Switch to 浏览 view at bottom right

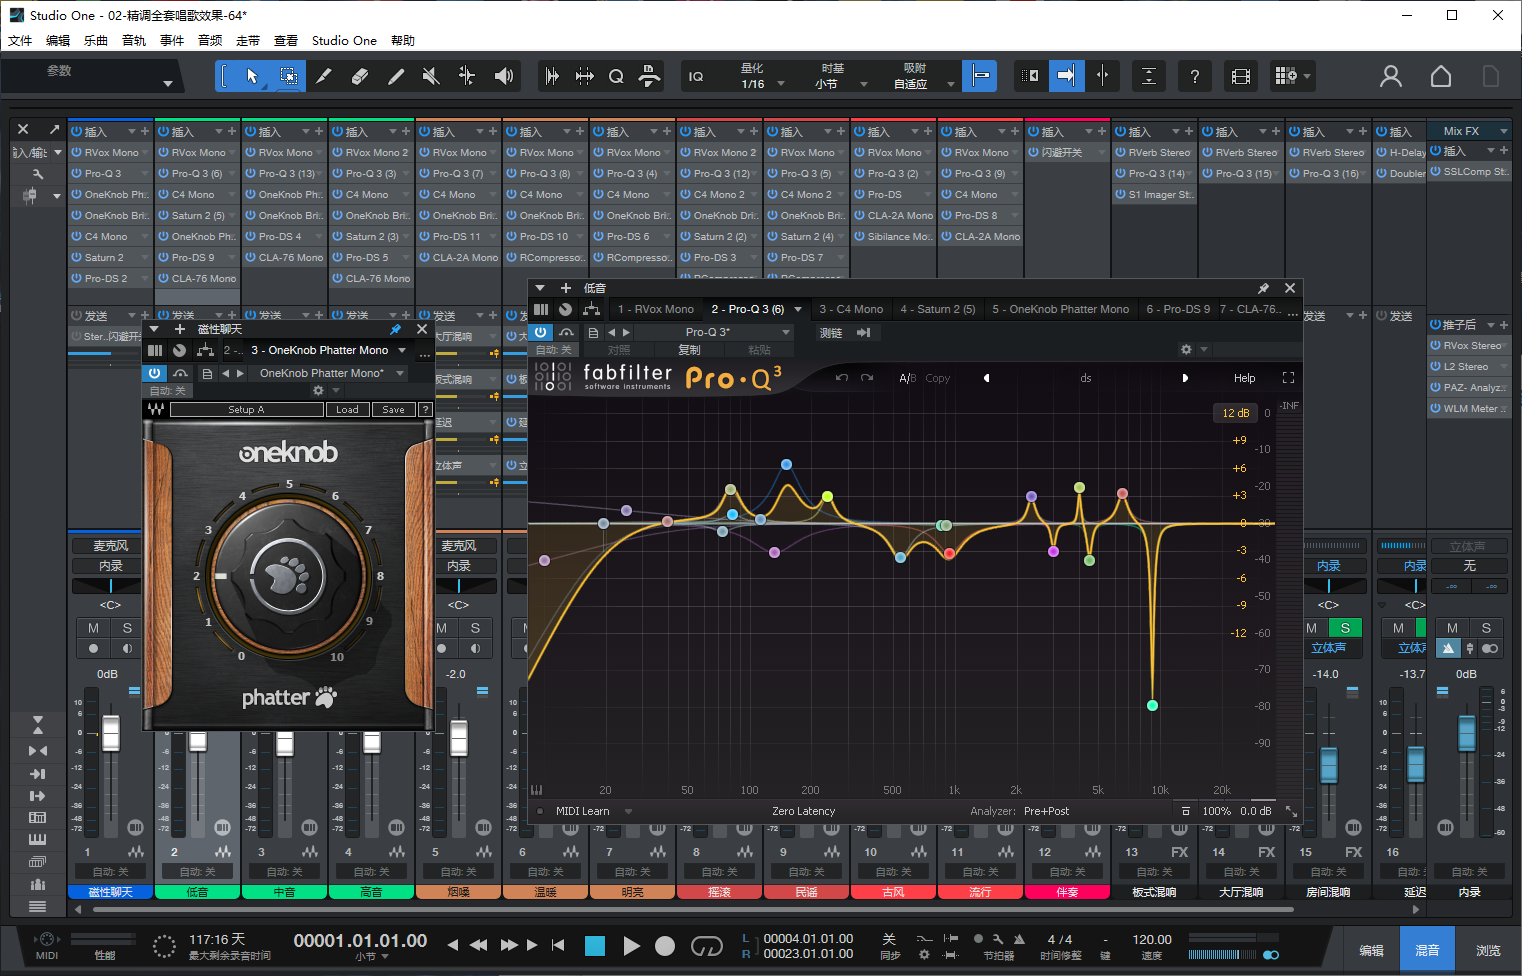[x=1488, y=948]
